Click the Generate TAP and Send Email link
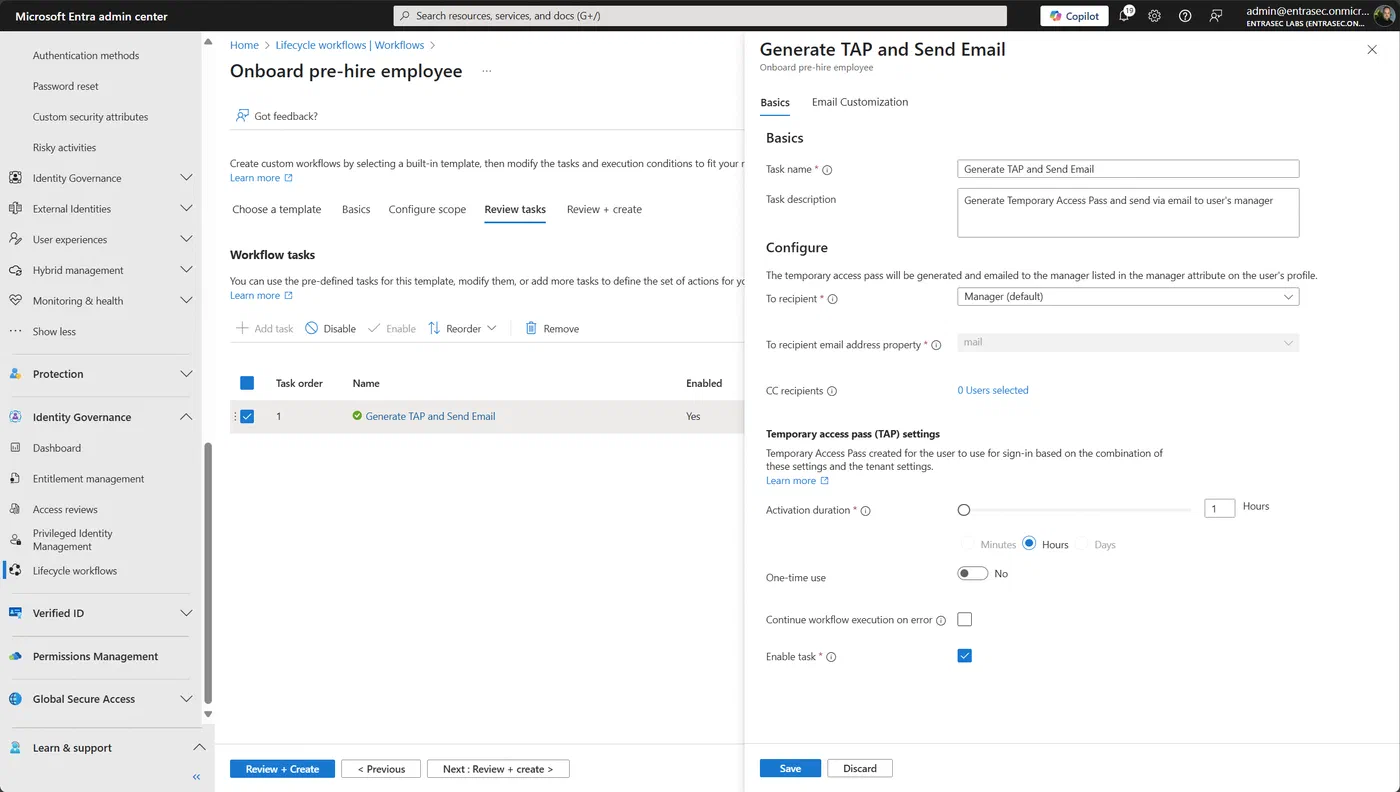Image resolution: width=1400 pixels, height=792 pixels. pos(430,417)
